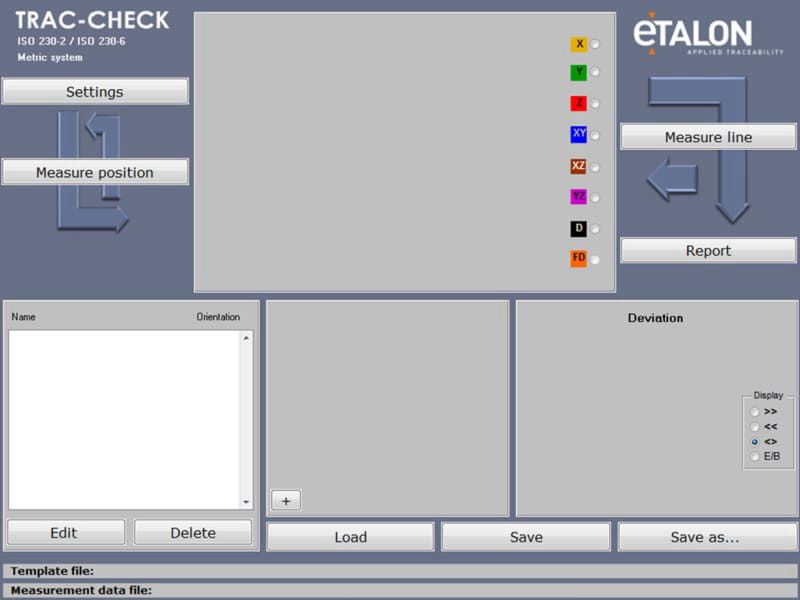Start the Measure line step
Screen dimensions: 800x600
click(x=708, y=137)
